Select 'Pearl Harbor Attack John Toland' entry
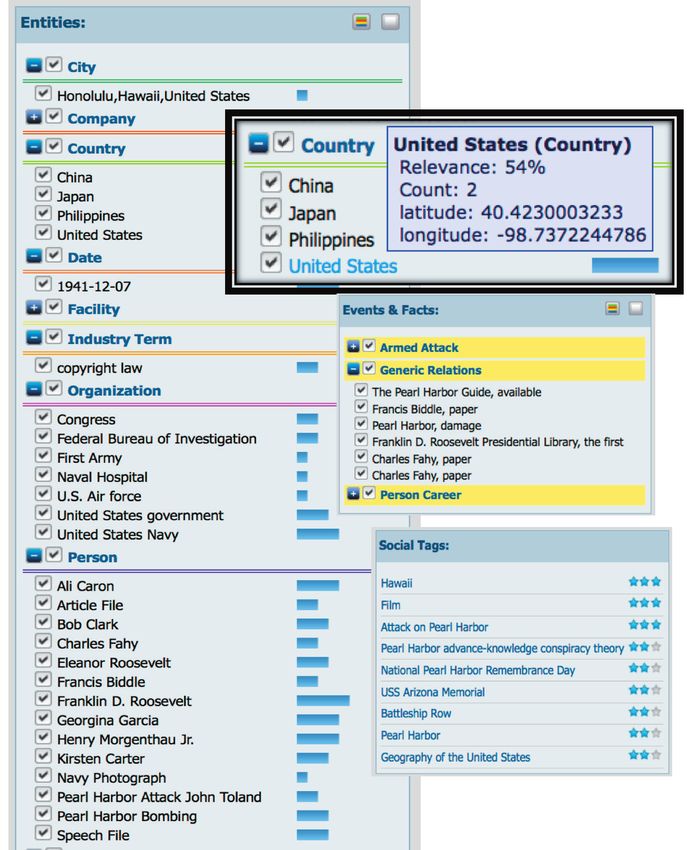This screenshot has height=850, width=690. (159, 797)
